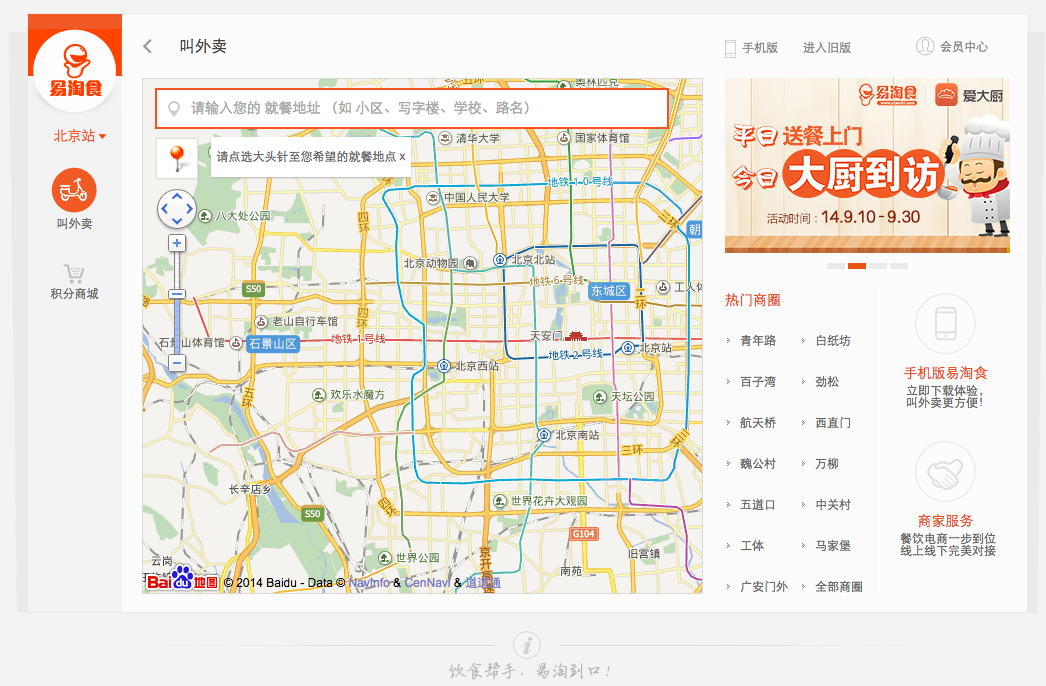Open the 商家服务 link
Image resolution: width=1046 pixels, height=686 pixels.
coord(945,521)
